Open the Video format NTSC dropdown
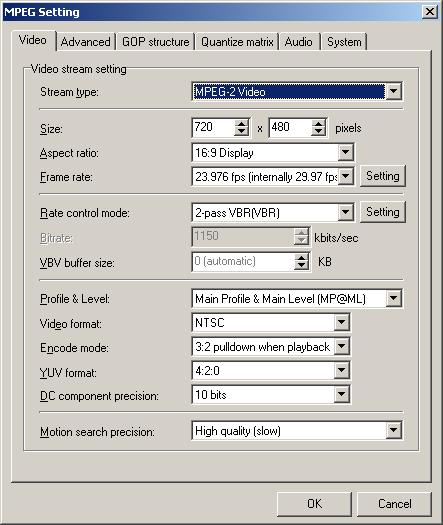 pyautogui.click(x=342, y=322)
